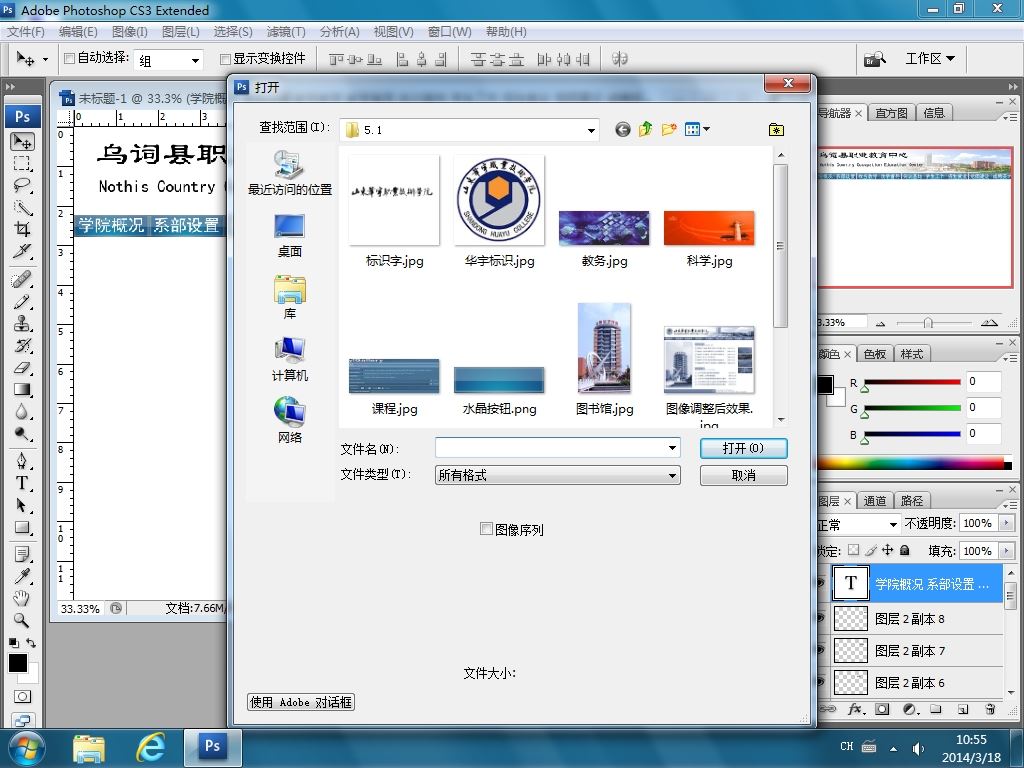Tick the 图像序列 checkbox
1024x768 pixels.
(486, 529)
